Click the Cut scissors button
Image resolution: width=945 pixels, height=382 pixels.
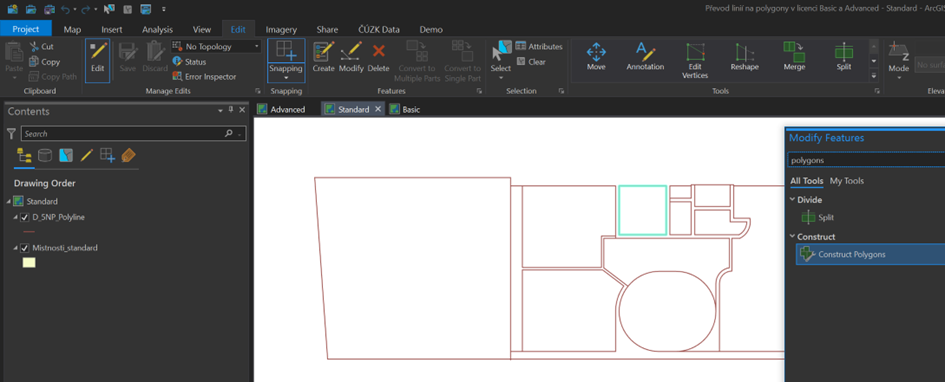click(42, 46)
